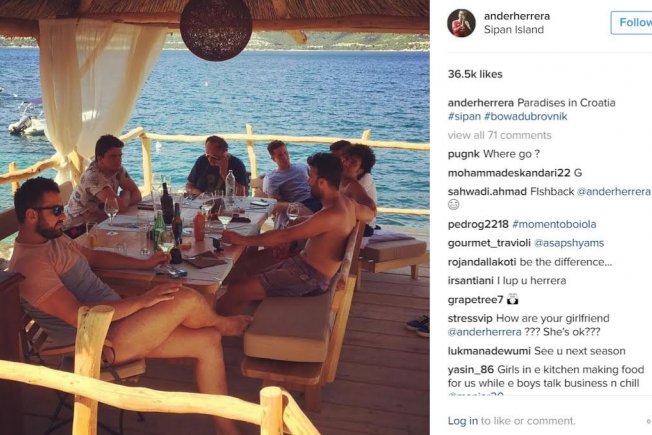Open the #sipan hashtag

[x=464, y=116]
